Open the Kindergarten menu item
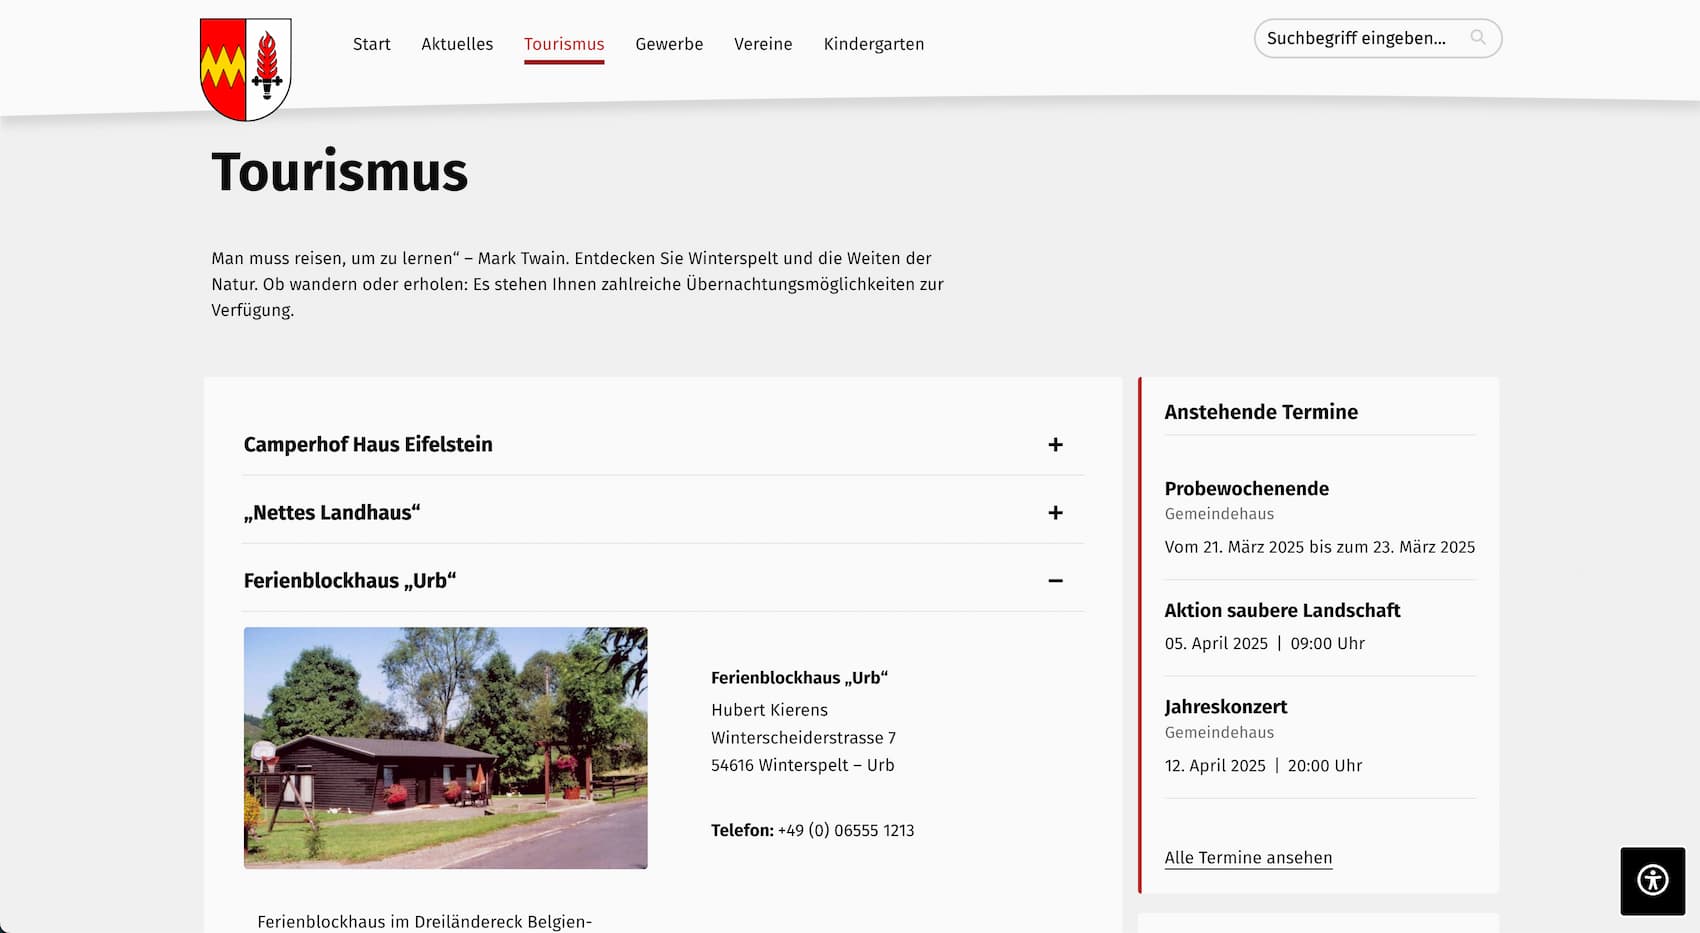 (874, 44)
